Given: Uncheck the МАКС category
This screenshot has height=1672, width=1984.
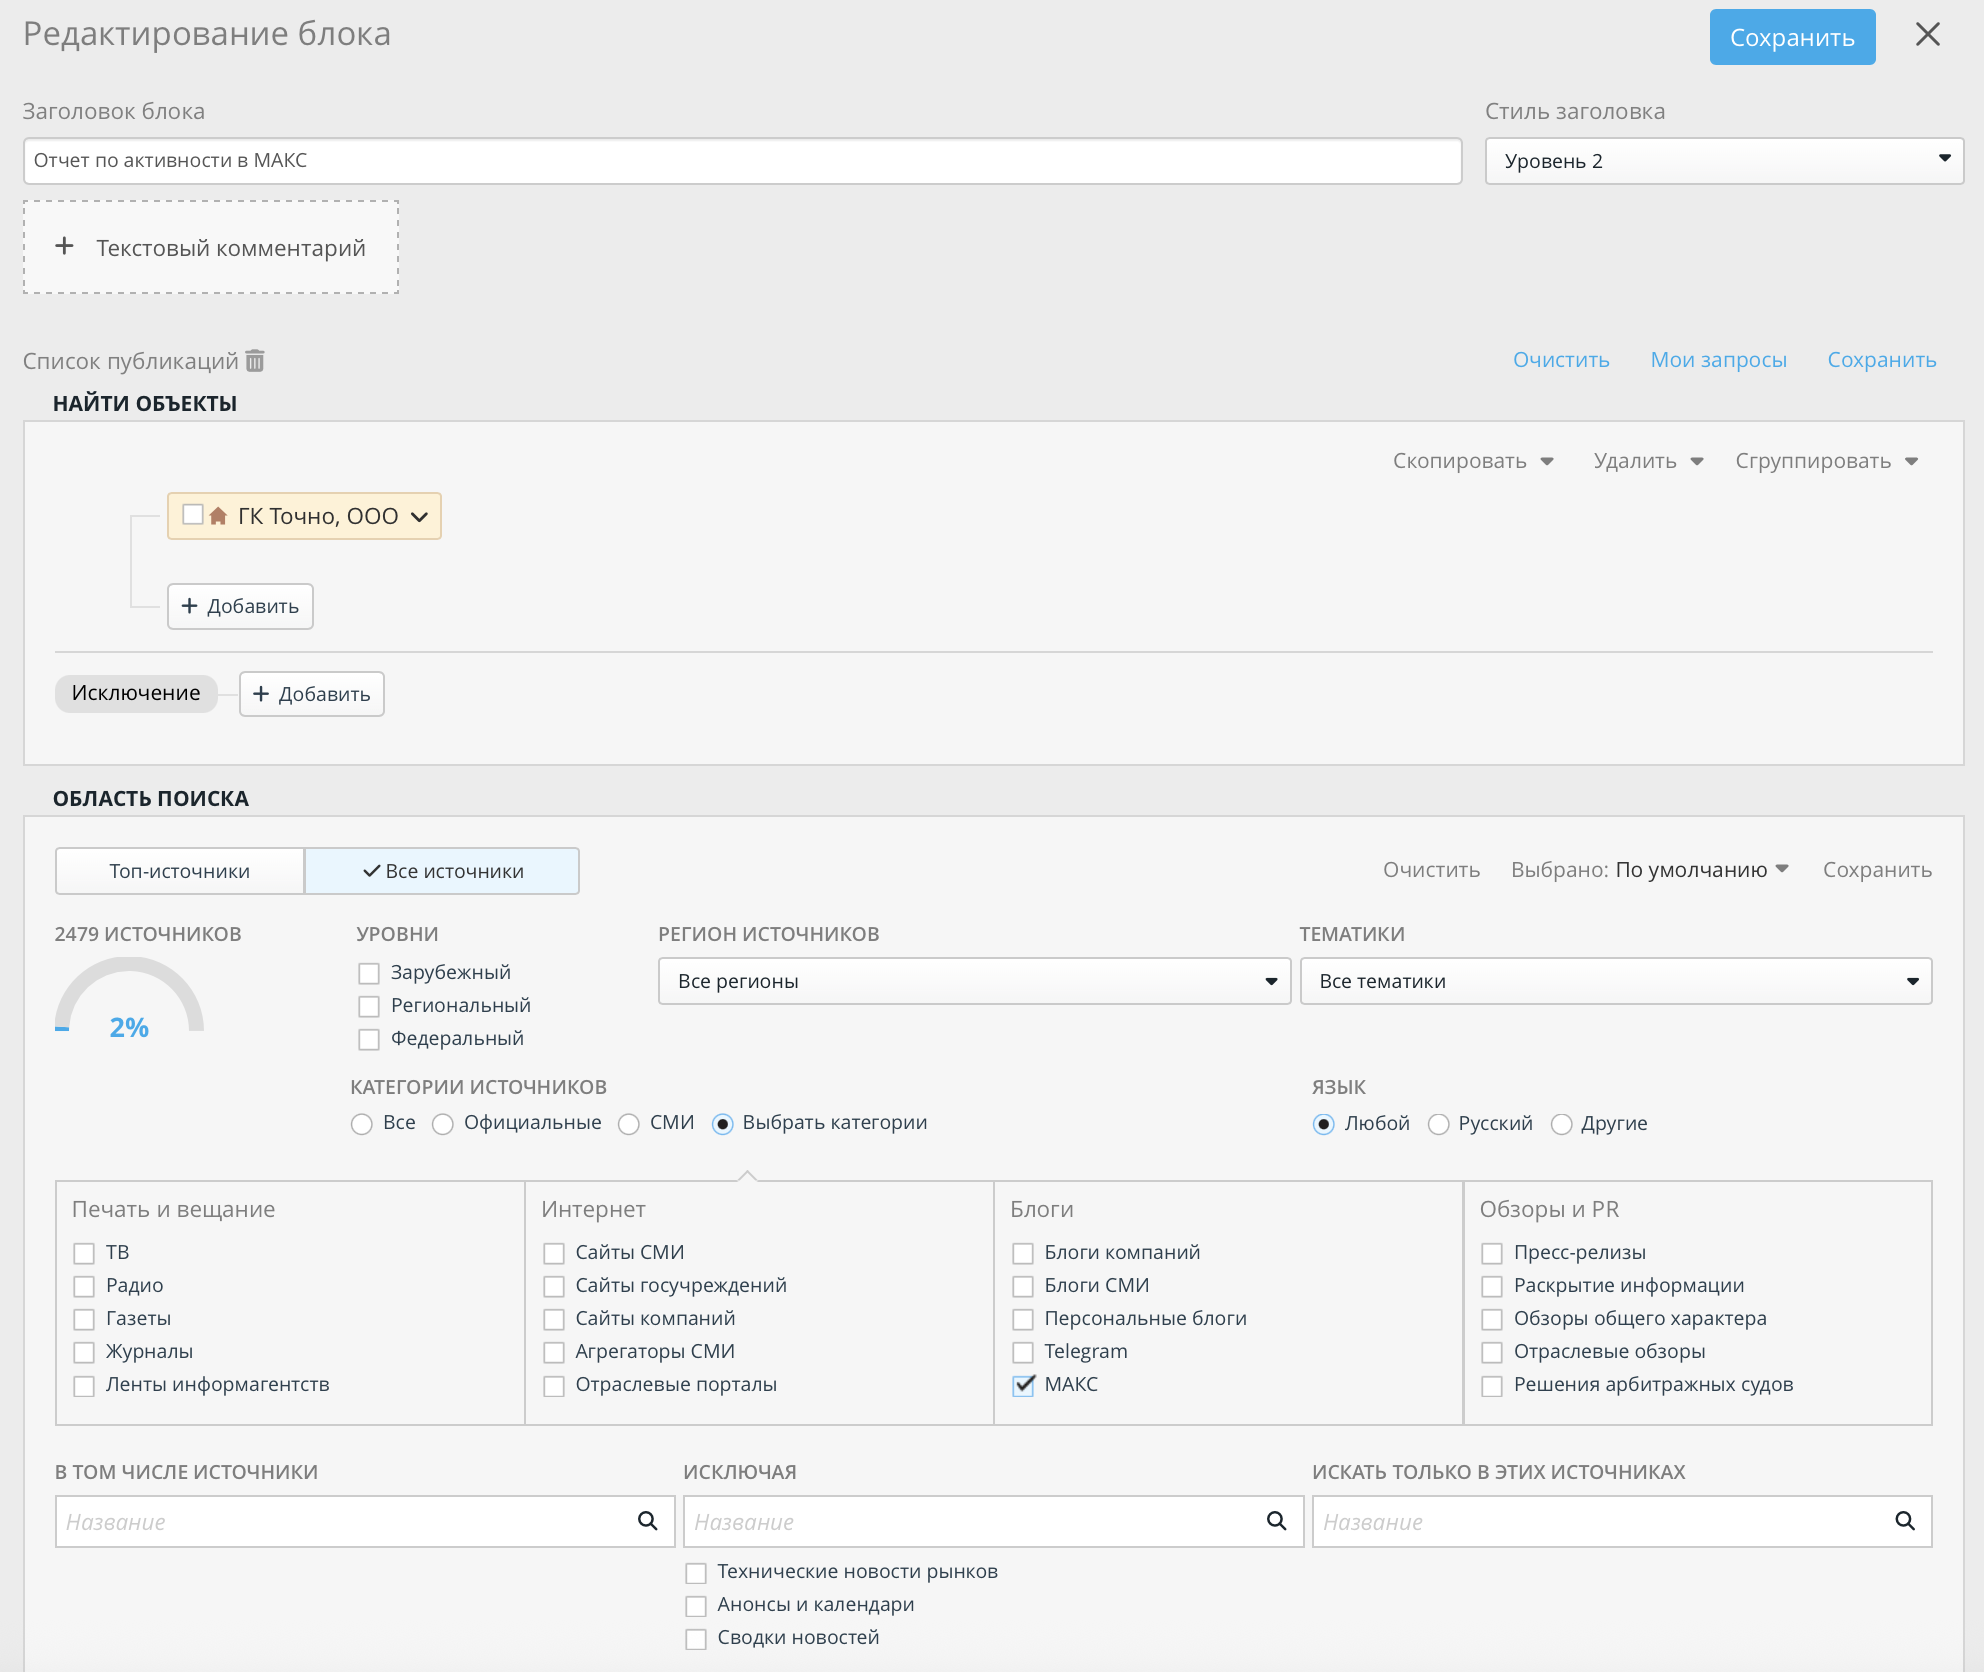Looking at the screenshot, I should click(1023, 1385).
